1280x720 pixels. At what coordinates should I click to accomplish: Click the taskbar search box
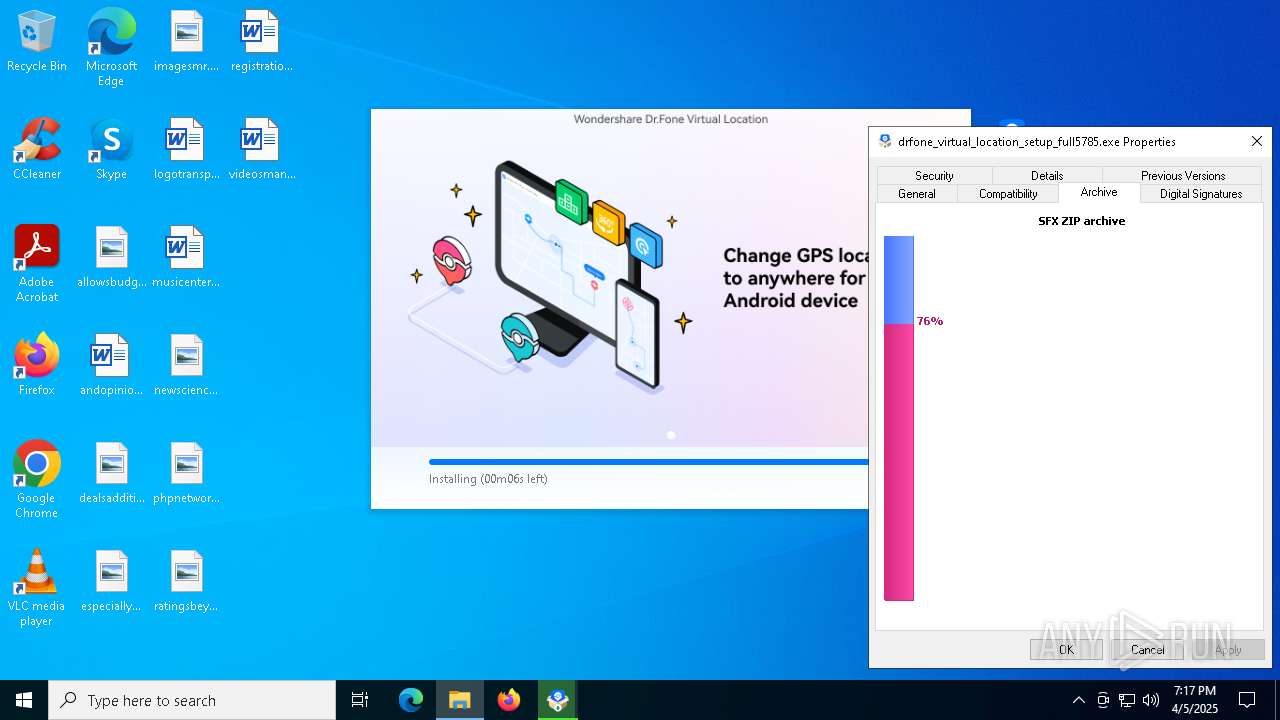coord(192,700)
